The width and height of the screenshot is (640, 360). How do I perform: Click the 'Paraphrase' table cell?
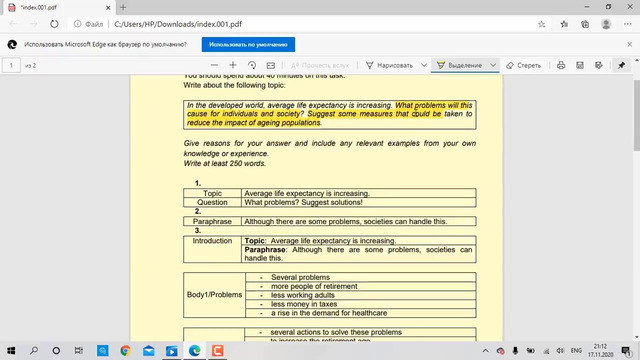[212, 221]
